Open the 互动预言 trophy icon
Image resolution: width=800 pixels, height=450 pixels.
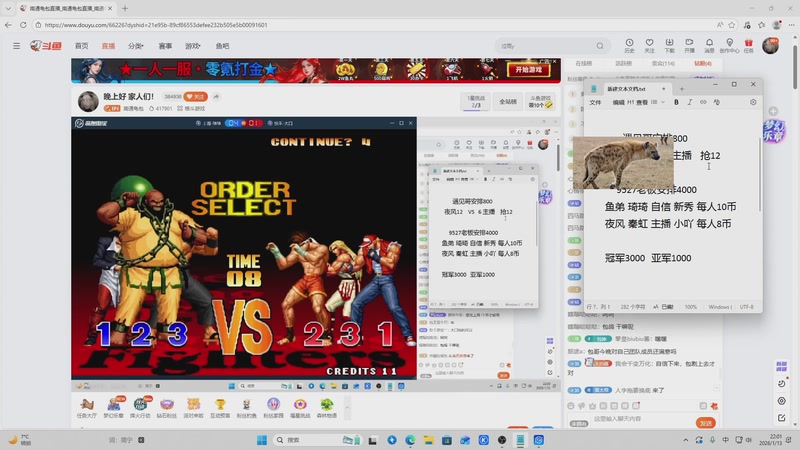[x=220, y=408]
